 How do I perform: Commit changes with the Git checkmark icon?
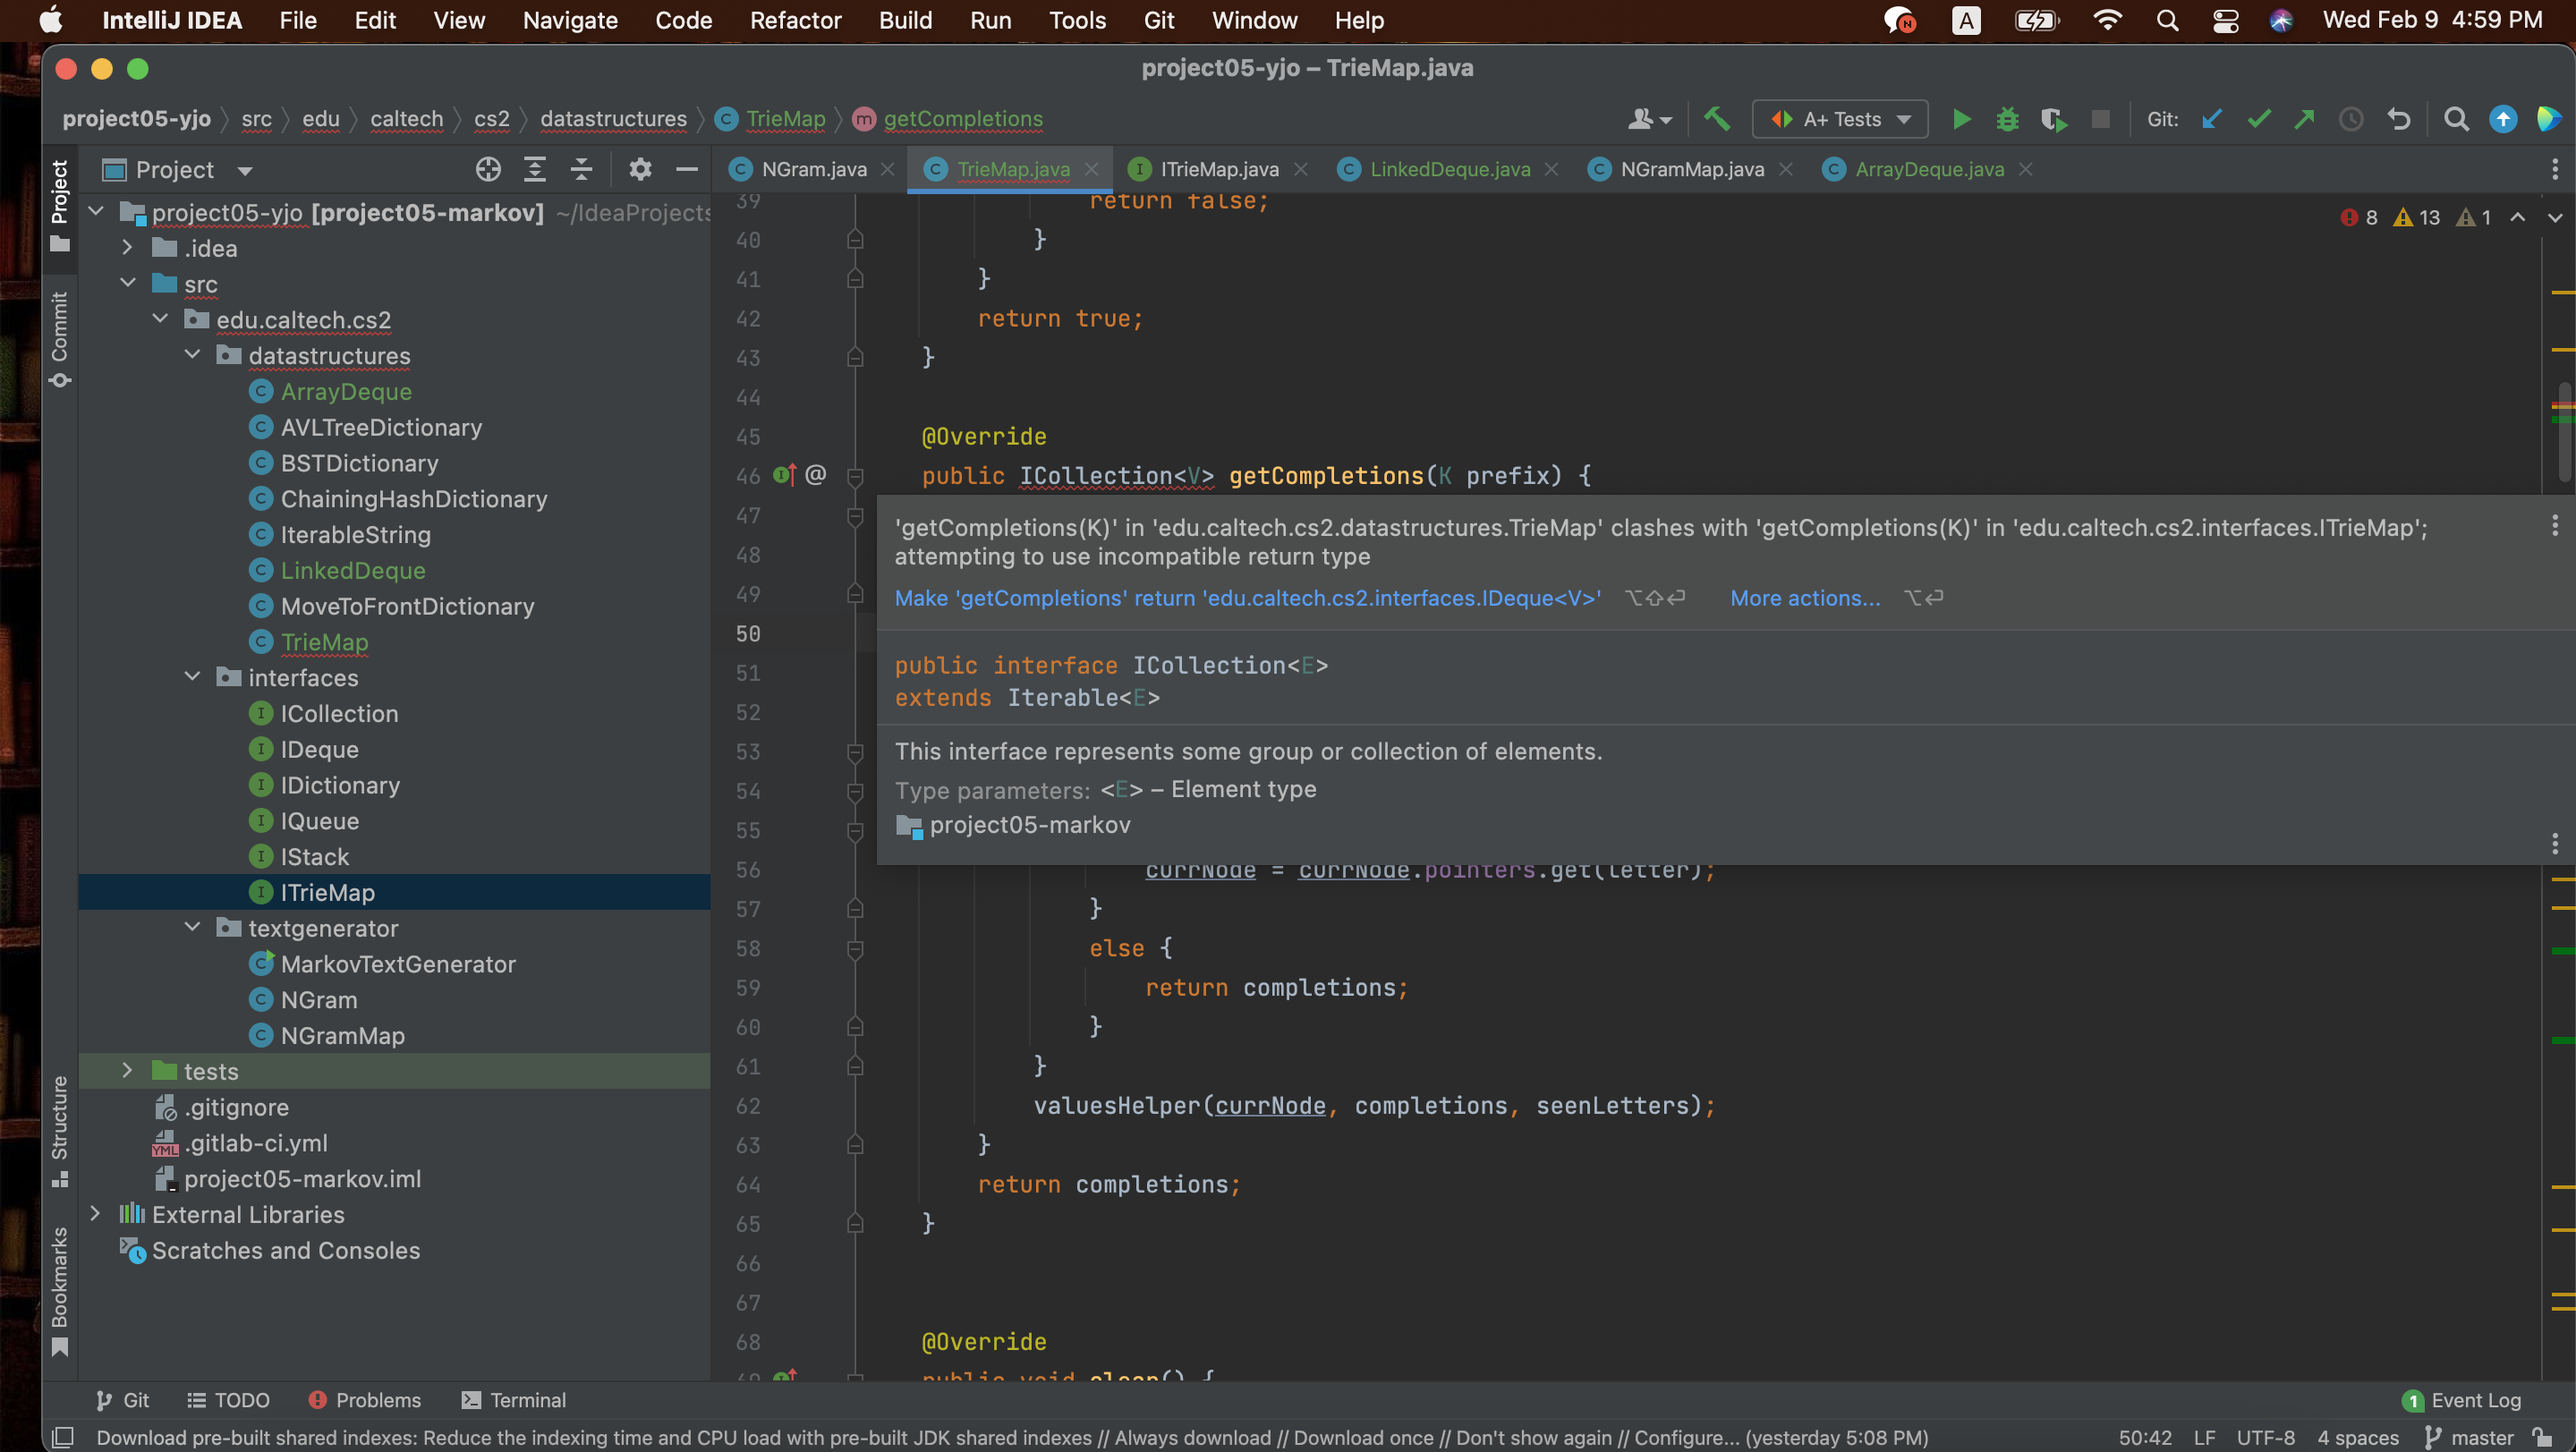pos(2258,119)
